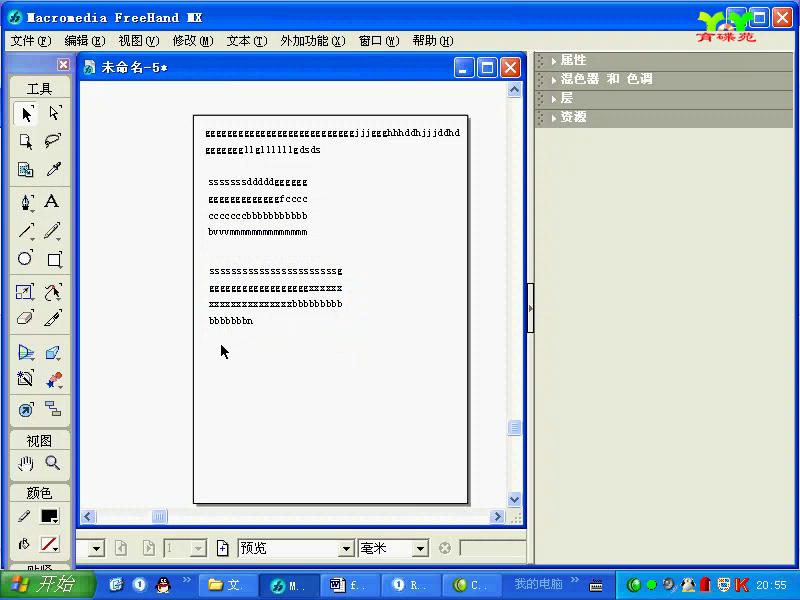This screenshot has height=600, width=800.
Task: Click the 开始 Start button
Action: click(x=48, y=585)
